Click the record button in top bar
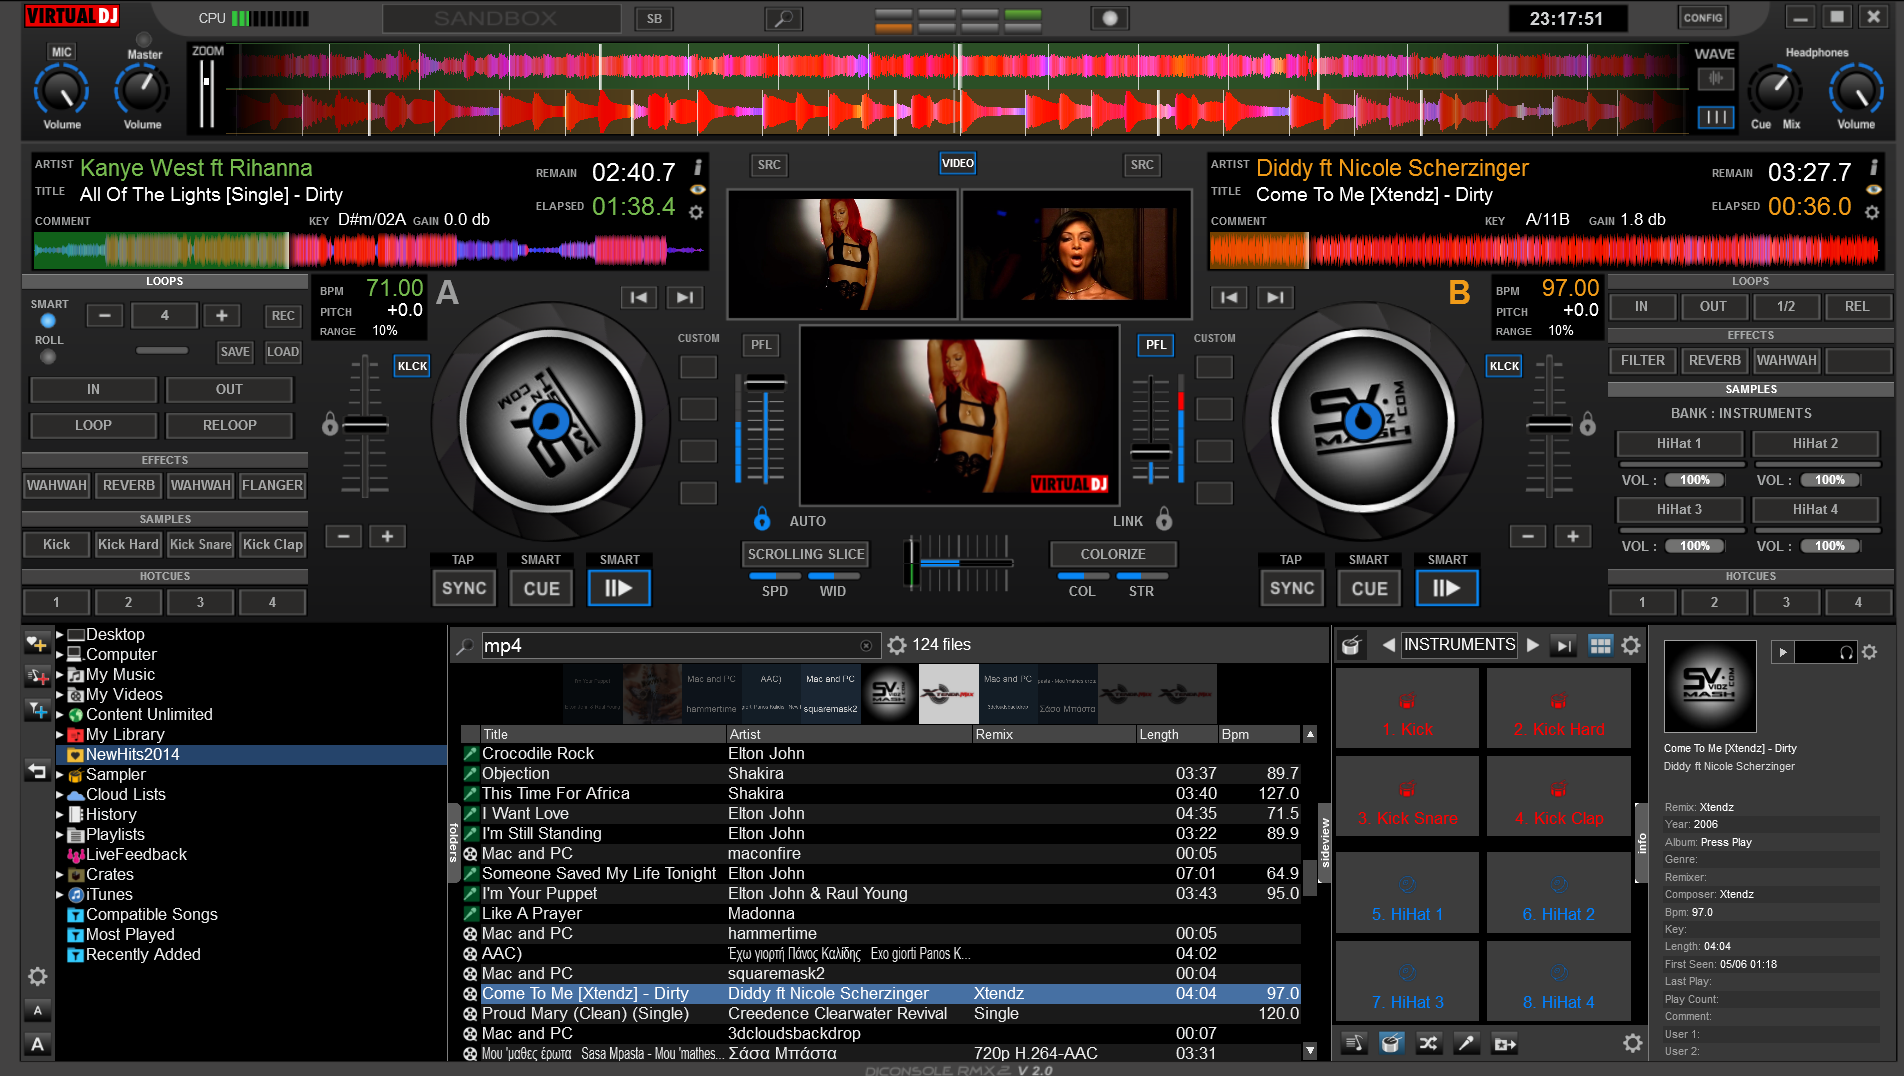 coord(1109,18)
